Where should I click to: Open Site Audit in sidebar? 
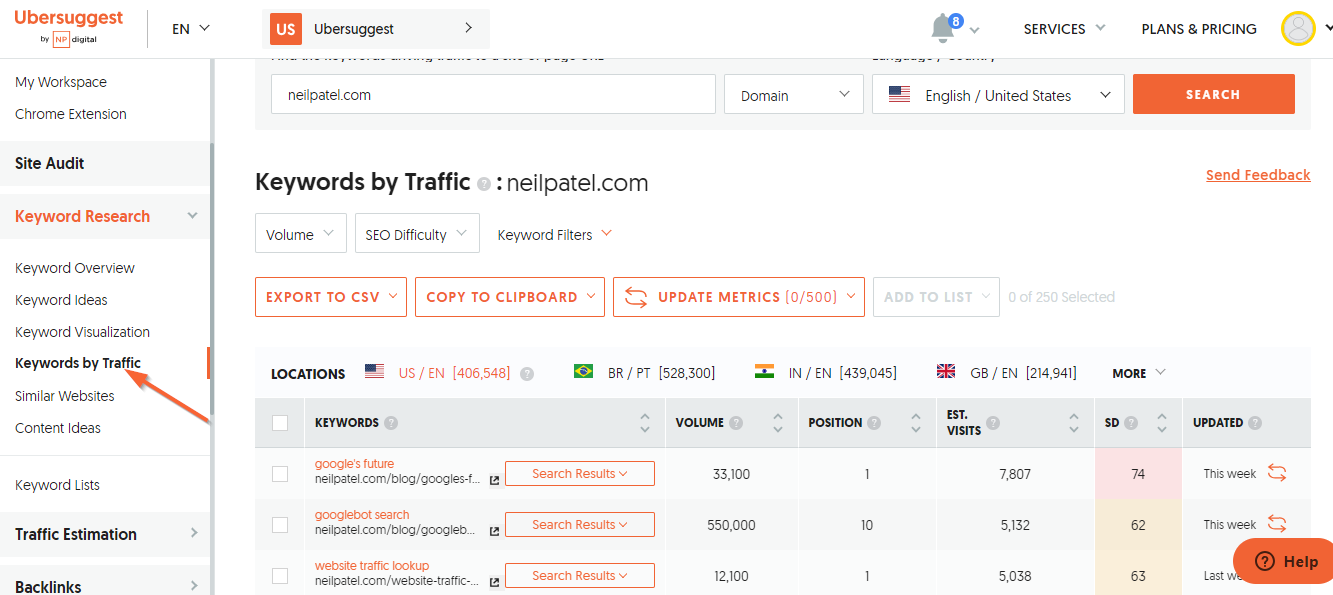tap(50, 163)
